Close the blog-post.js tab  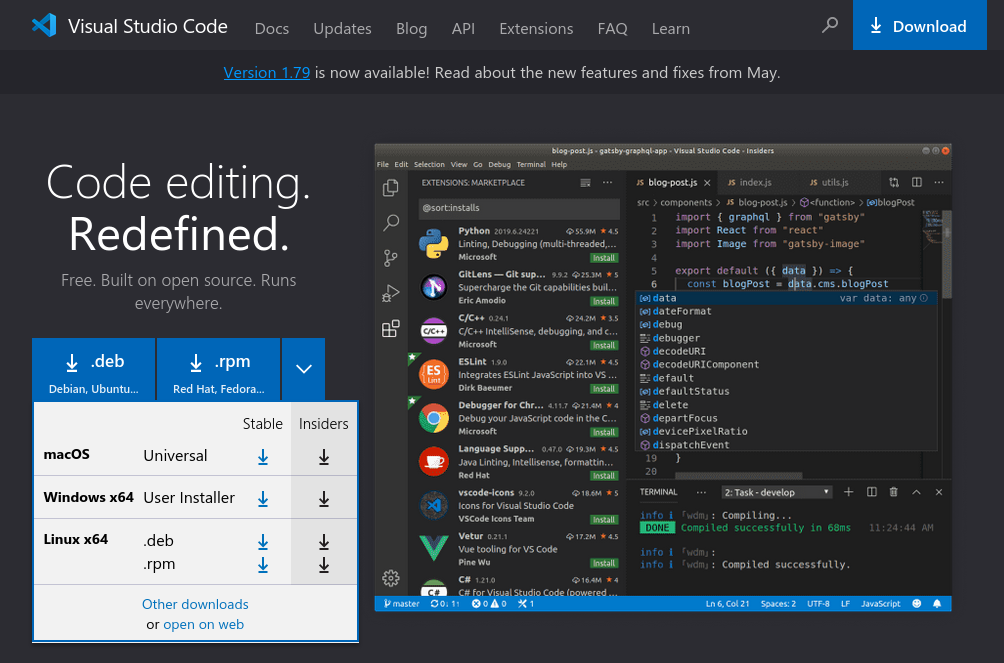(707, 183)
